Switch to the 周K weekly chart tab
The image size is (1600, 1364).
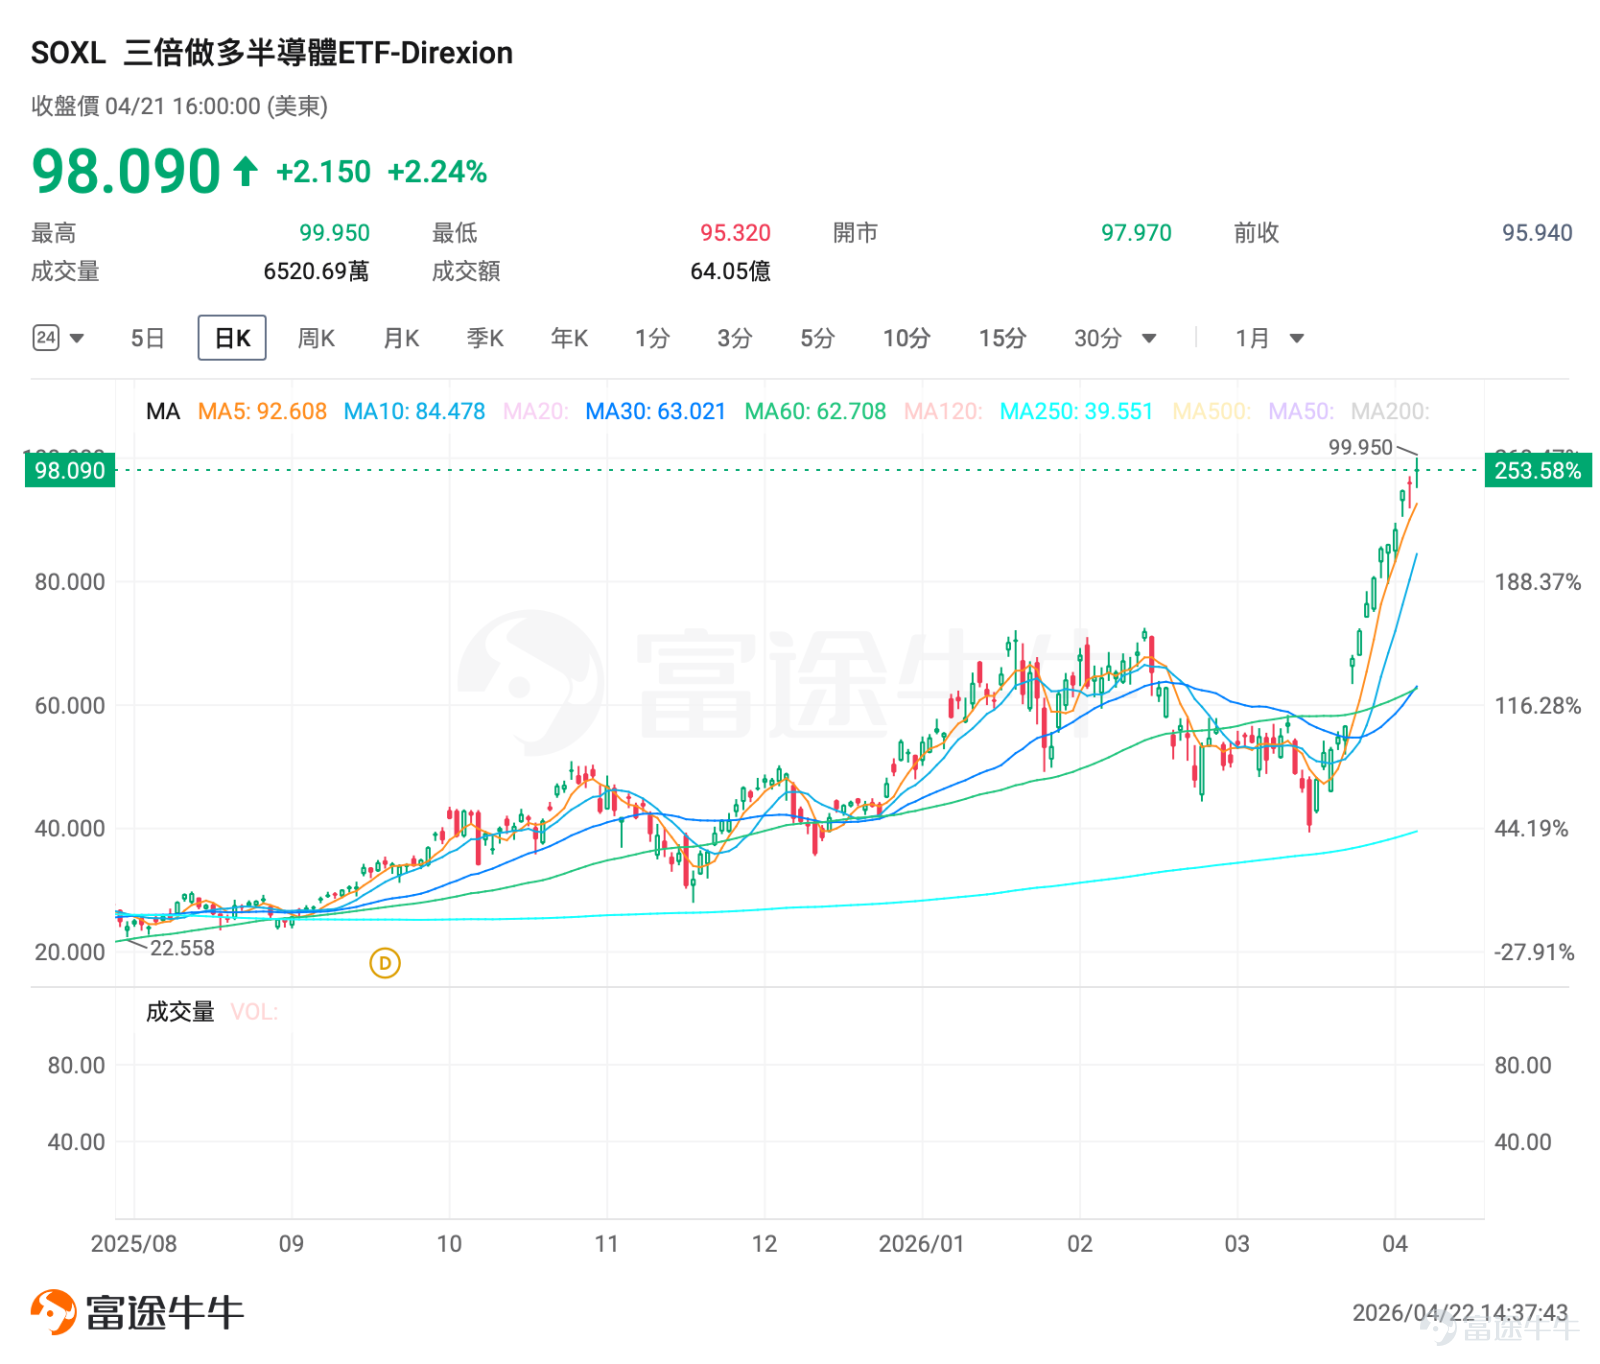pos(316,338)
